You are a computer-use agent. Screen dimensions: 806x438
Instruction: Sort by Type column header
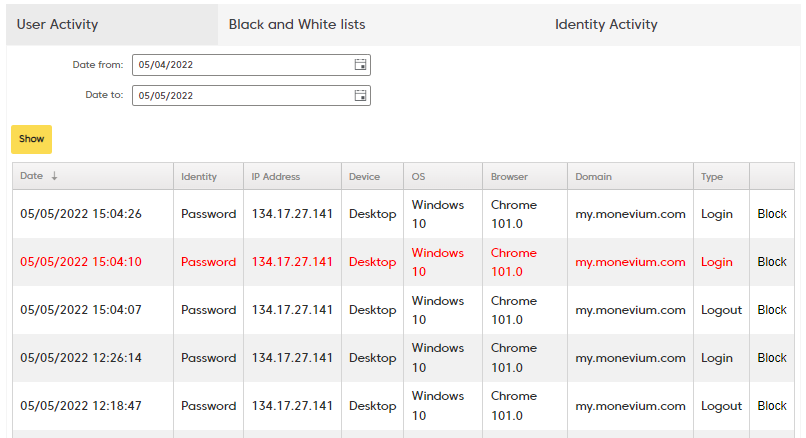(721, 176)
